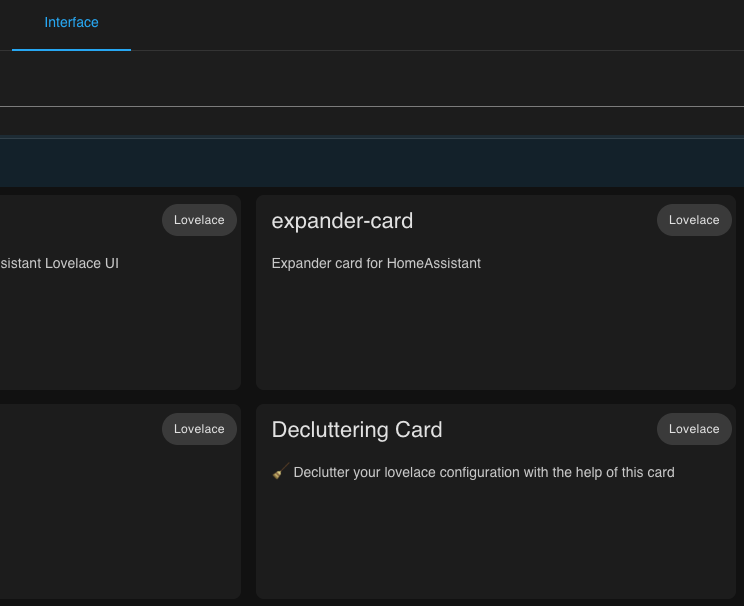Screen dimensions: 744x606
Task: Click empty area inside the expander-card tile
Action: point(496,332)
